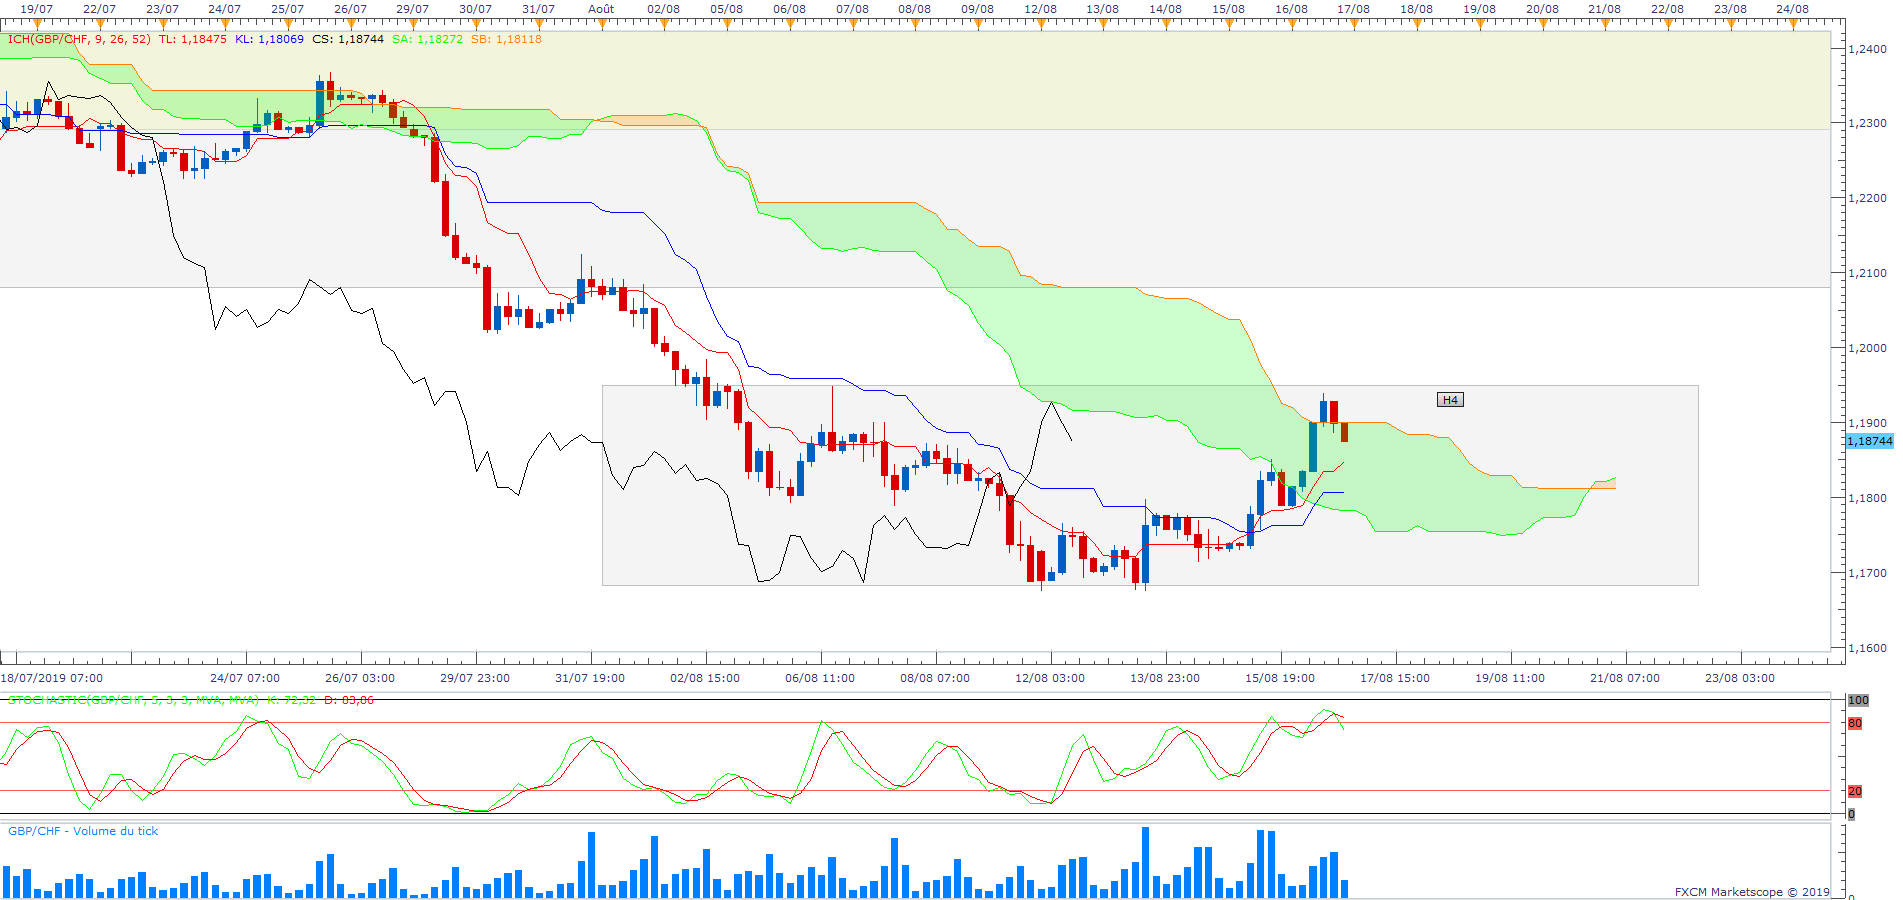Click the SA: 1,18272 legend value

coord(428,40)
